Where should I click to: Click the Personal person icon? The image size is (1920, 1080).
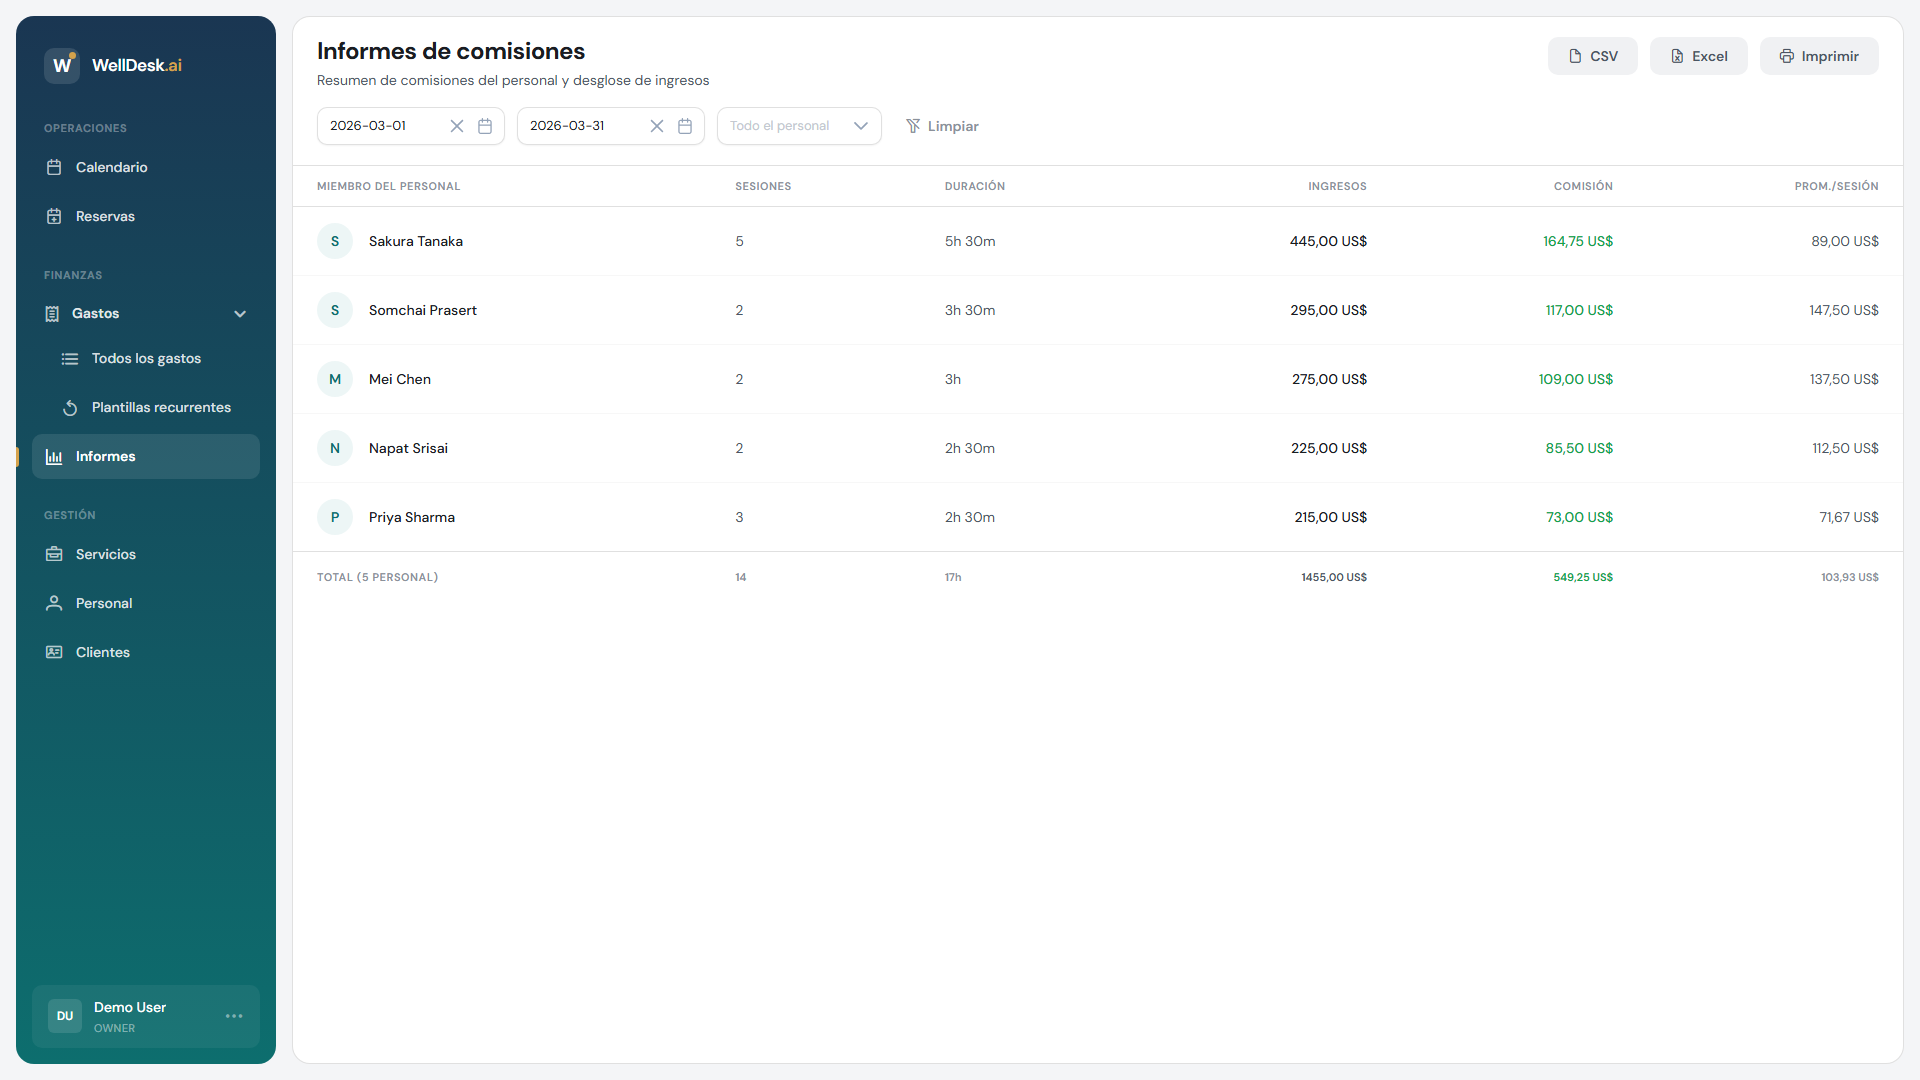point(54,603)
